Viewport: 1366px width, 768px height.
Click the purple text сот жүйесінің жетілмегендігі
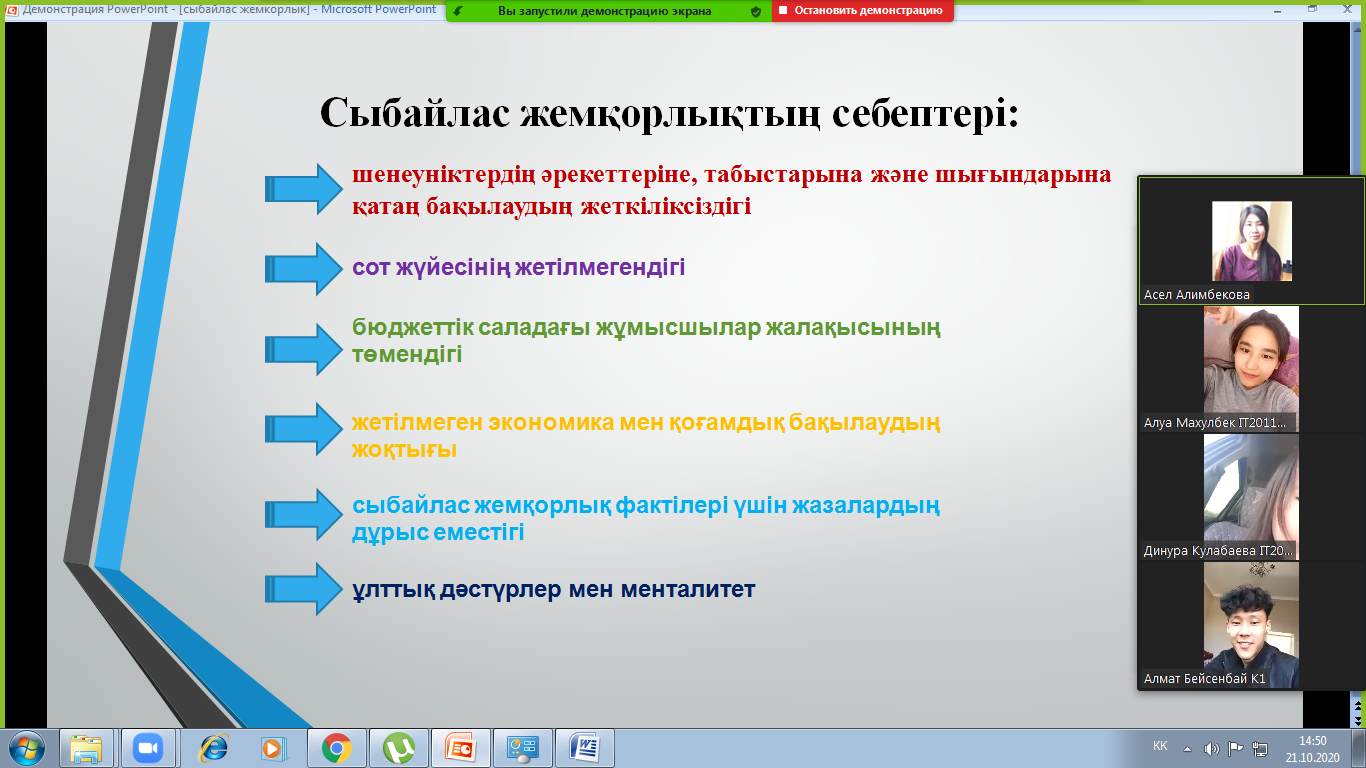pos(518,267)
